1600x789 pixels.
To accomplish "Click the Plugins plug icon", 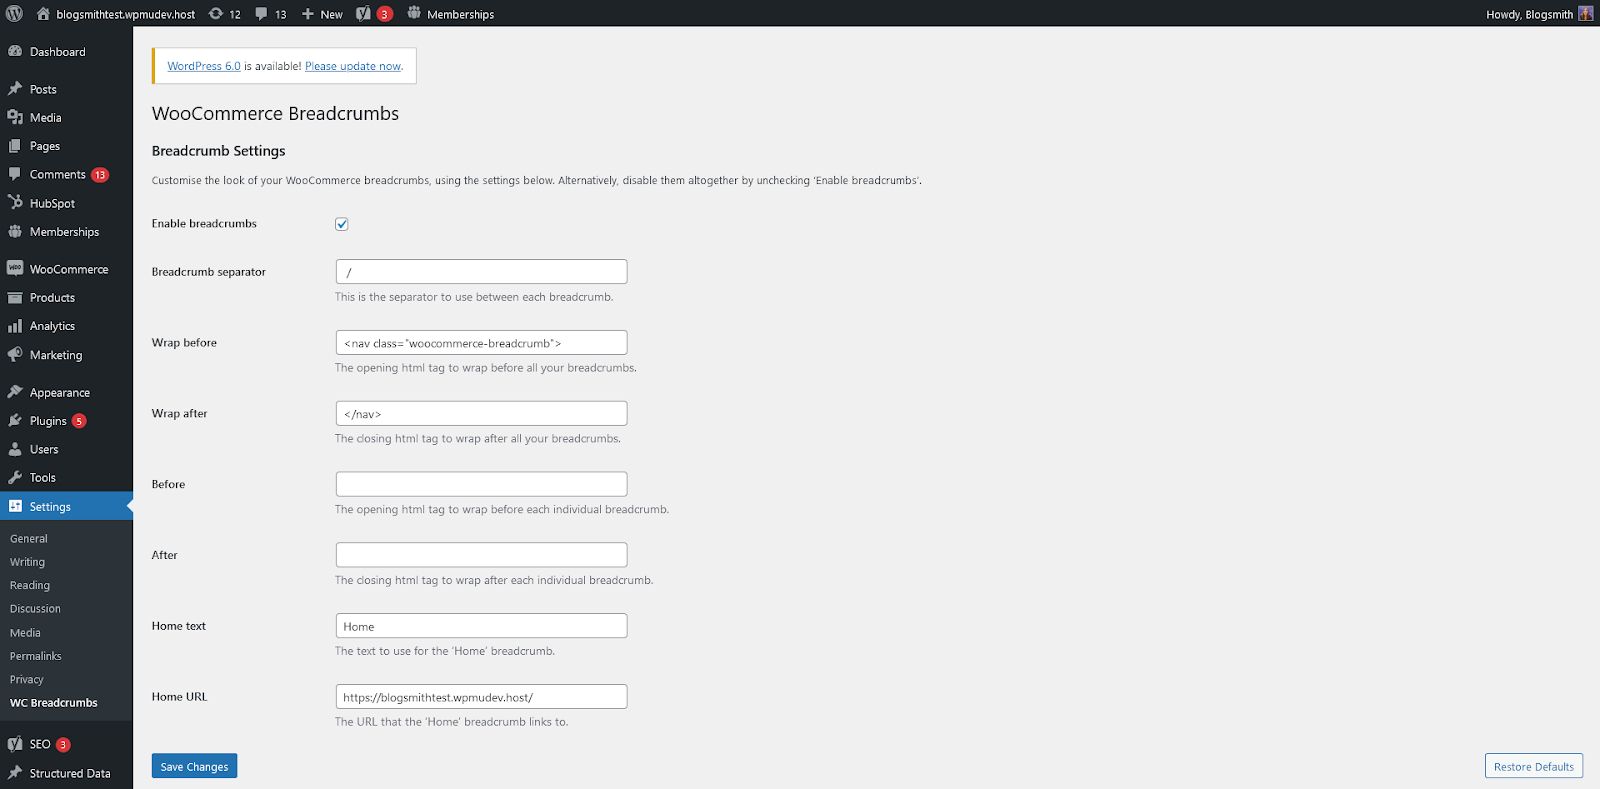I will [x=15, y=420].
